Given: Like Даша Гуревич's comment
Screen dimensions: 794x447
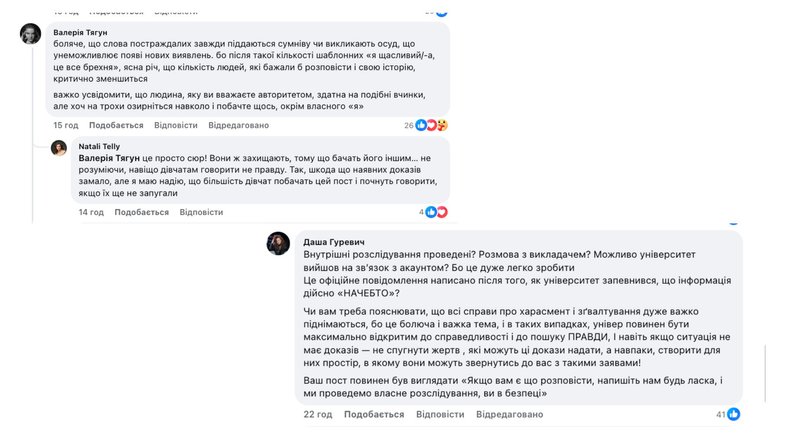Looking at the screenshot, I should (373, 414).
